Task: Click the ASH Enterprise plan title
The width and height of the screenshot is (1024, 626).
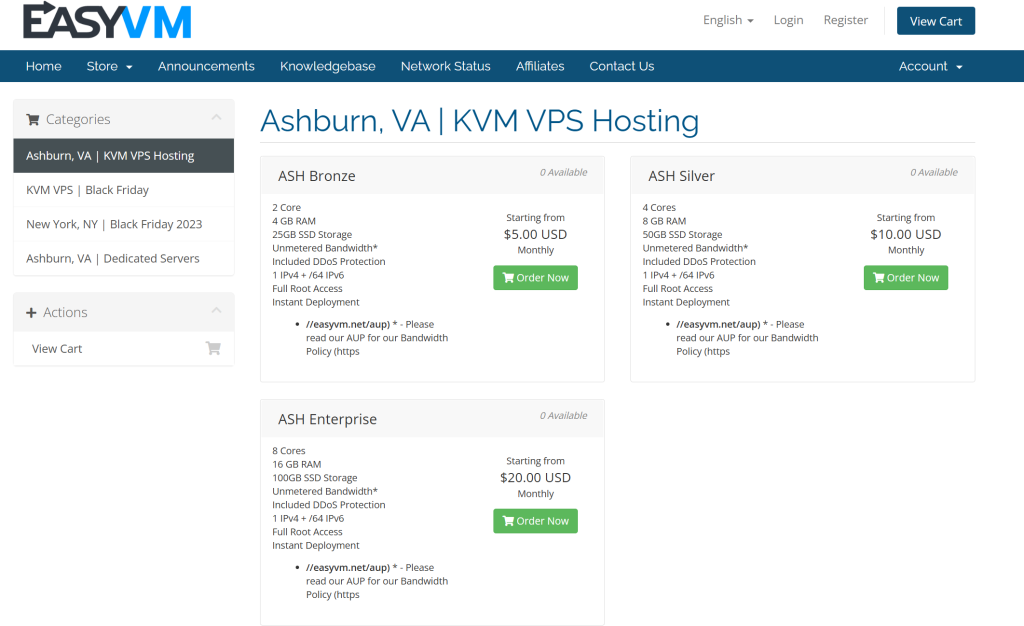Action: click(x=327, y=419)
